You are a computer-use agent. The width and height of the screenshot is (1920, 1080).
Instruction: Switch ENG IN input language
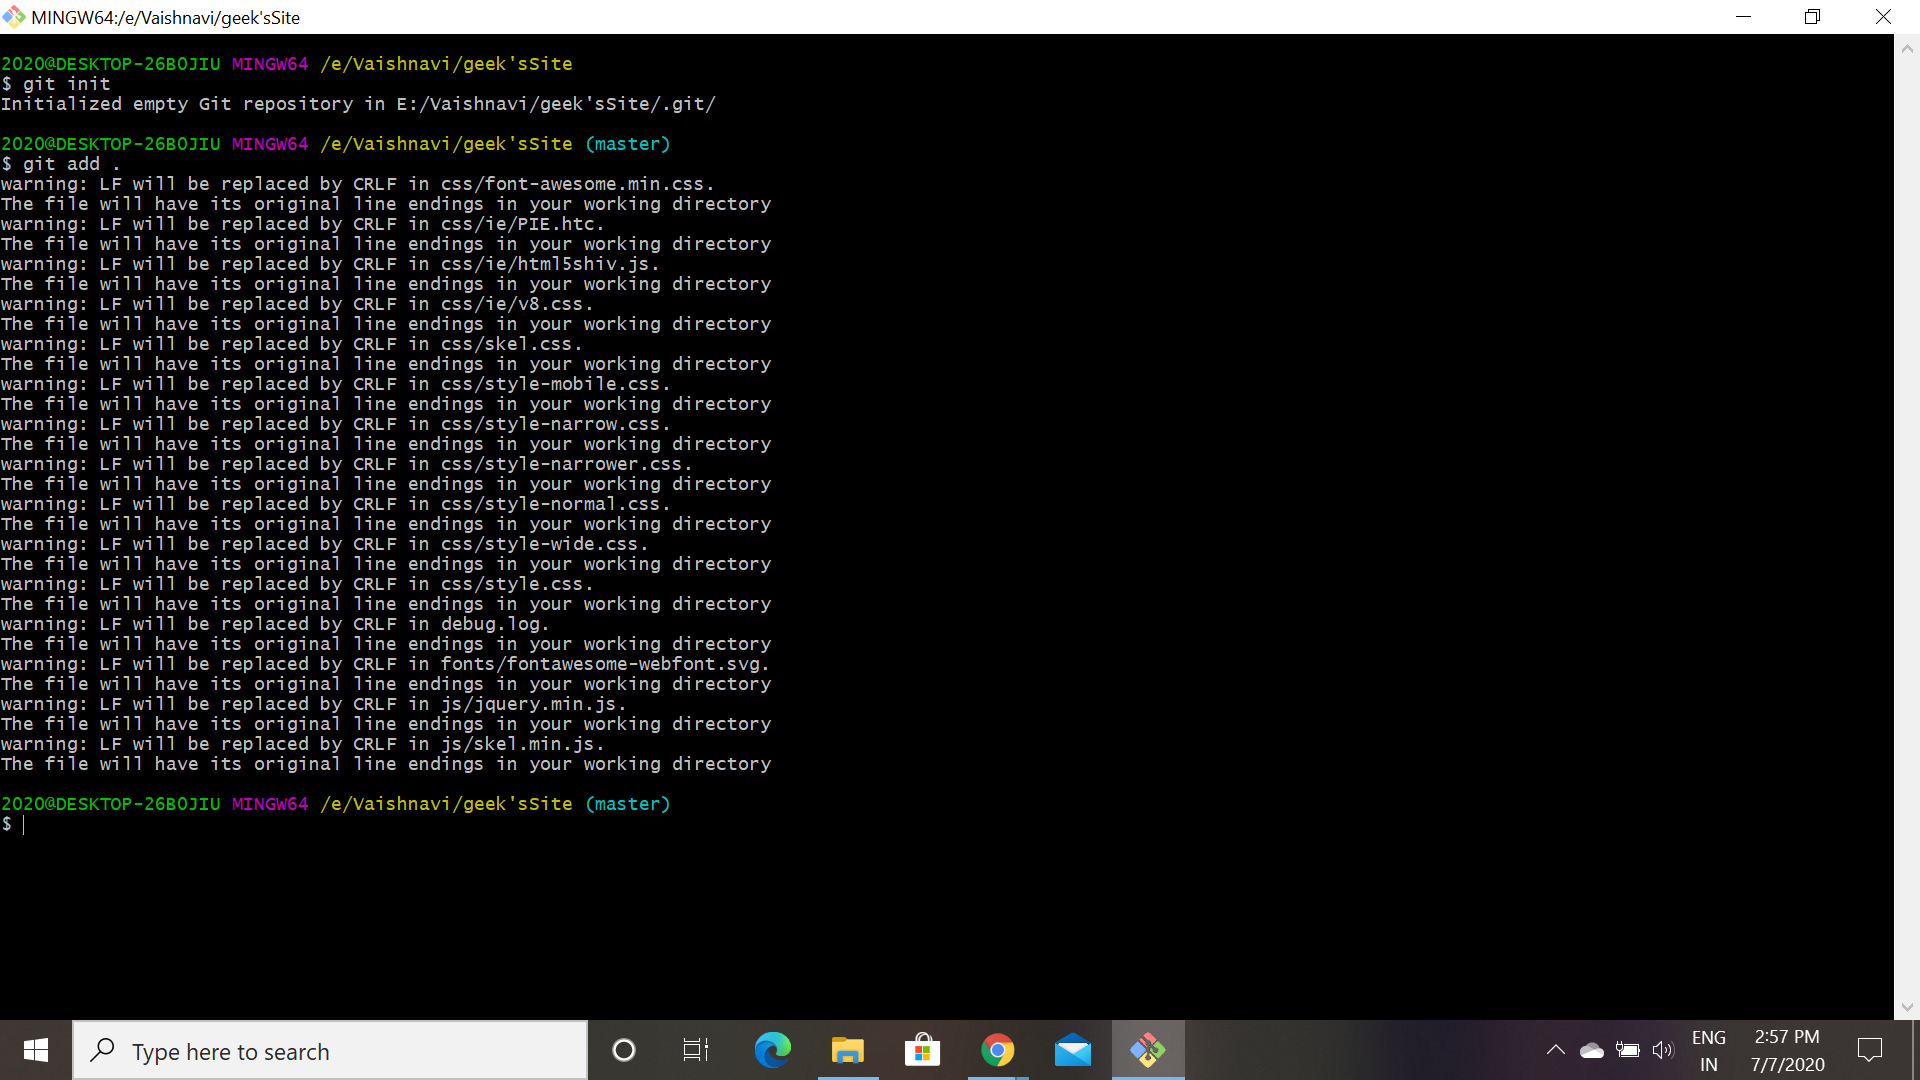click(x=1708, y=1050)
